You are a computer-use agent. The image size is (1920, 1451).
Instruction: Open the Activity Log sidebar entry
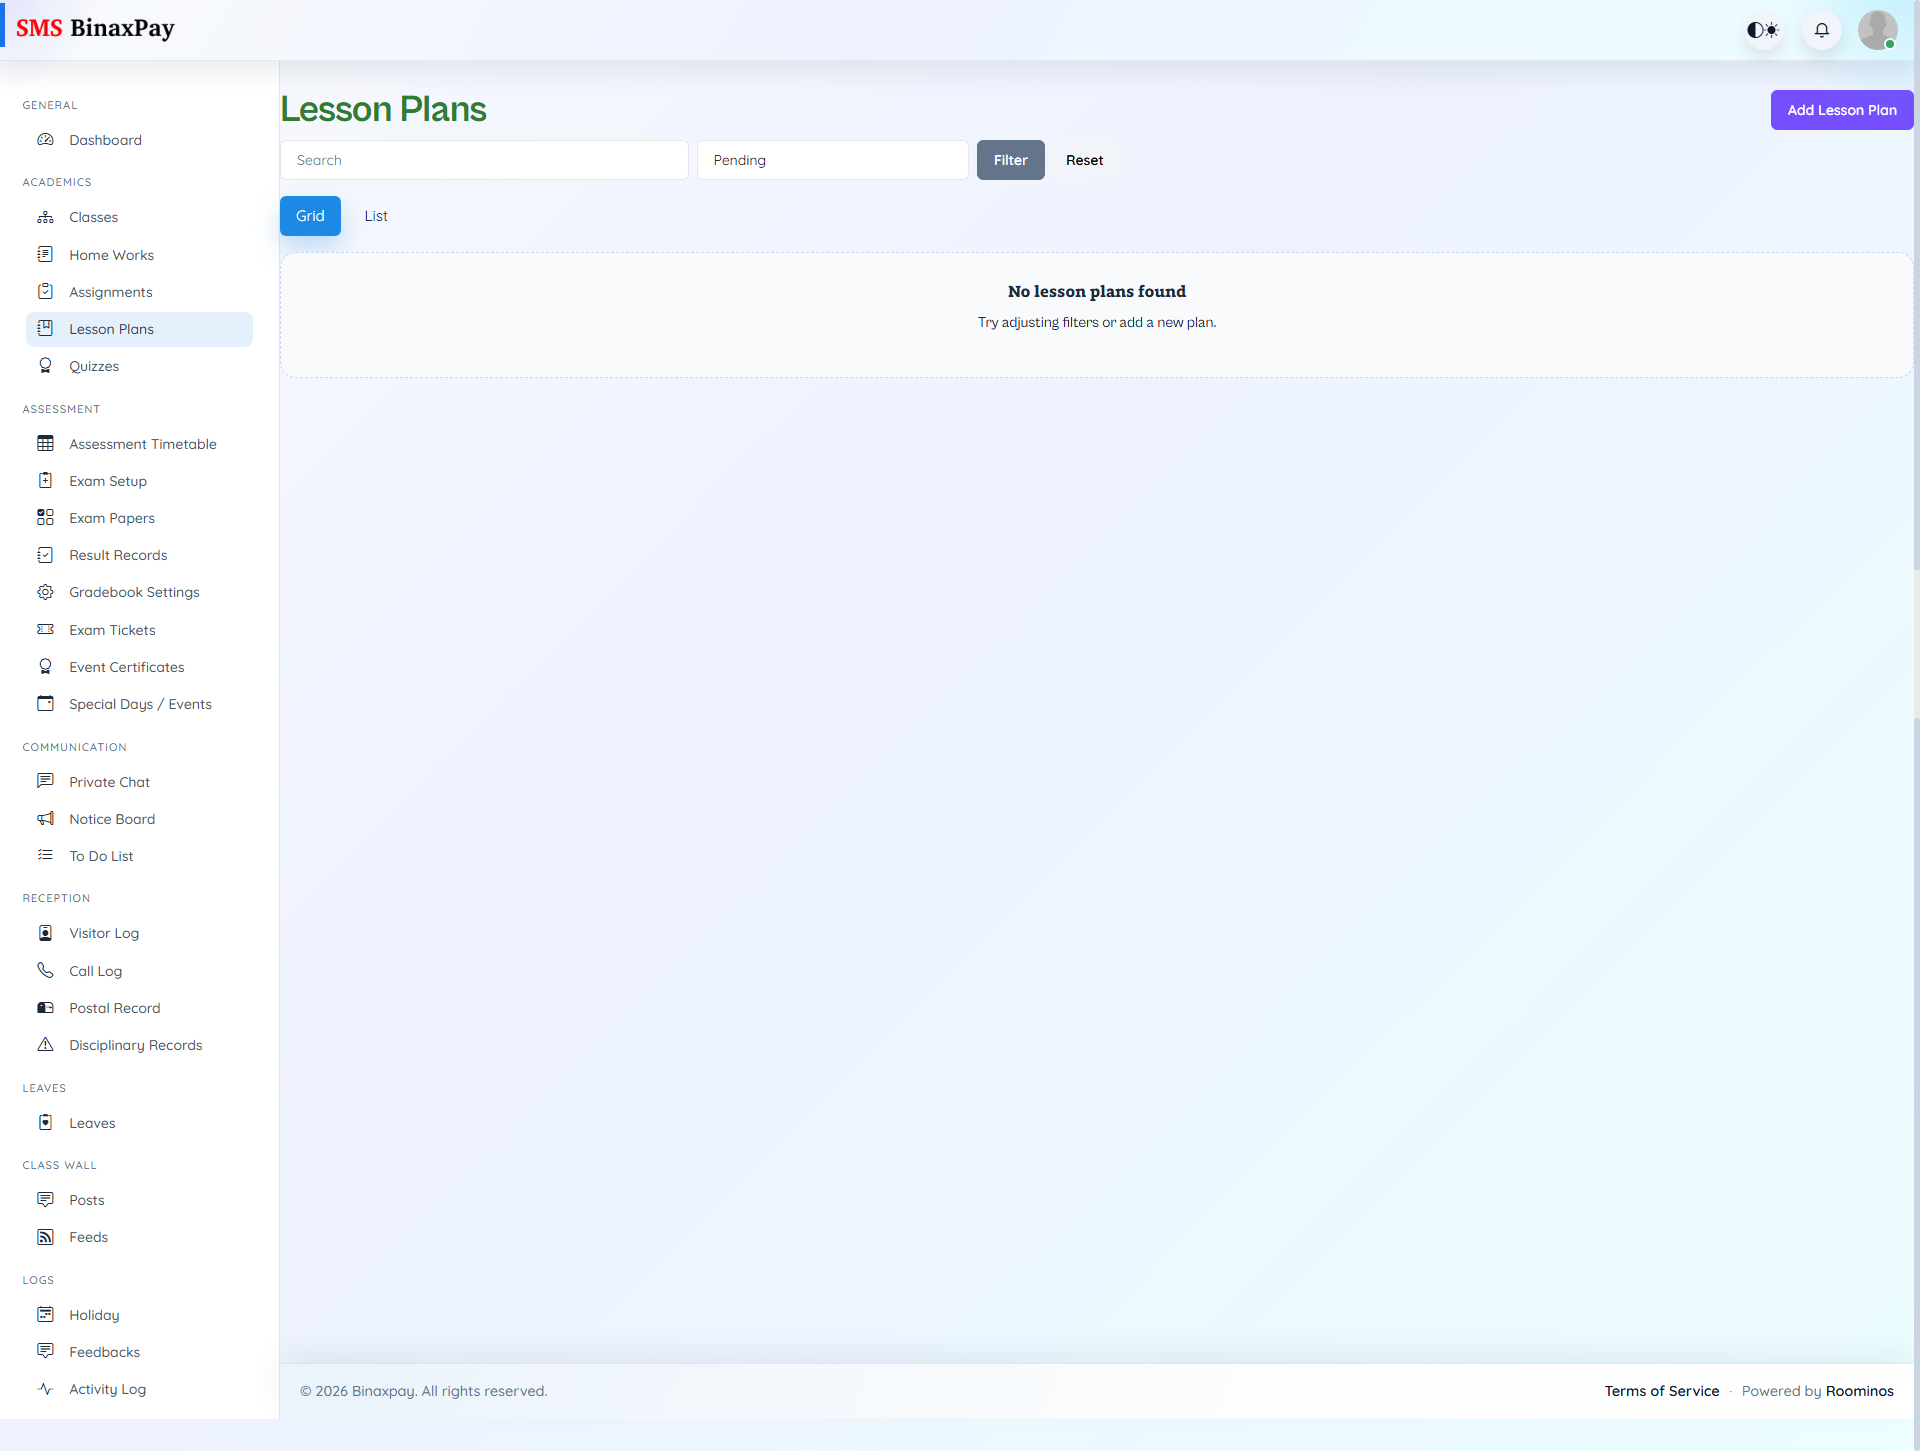[107, 1389]
